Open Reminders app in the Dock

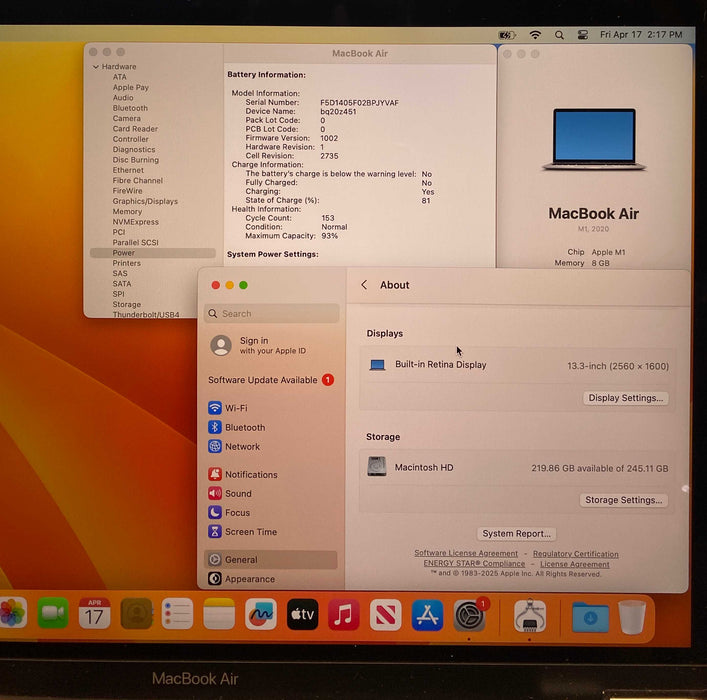point(177,613)
